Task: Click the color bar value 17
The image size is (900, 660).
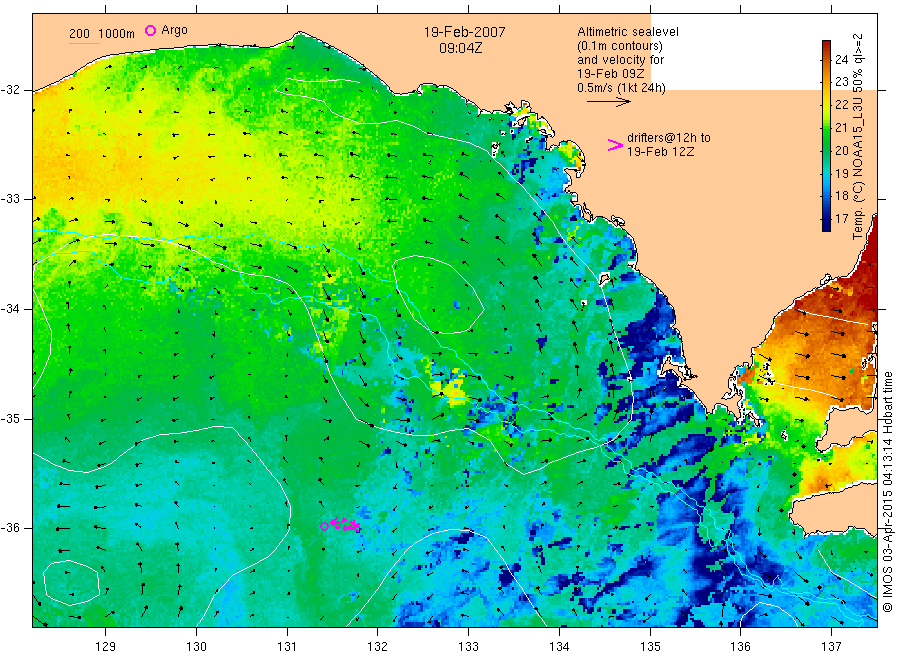Action: [841, 219]
